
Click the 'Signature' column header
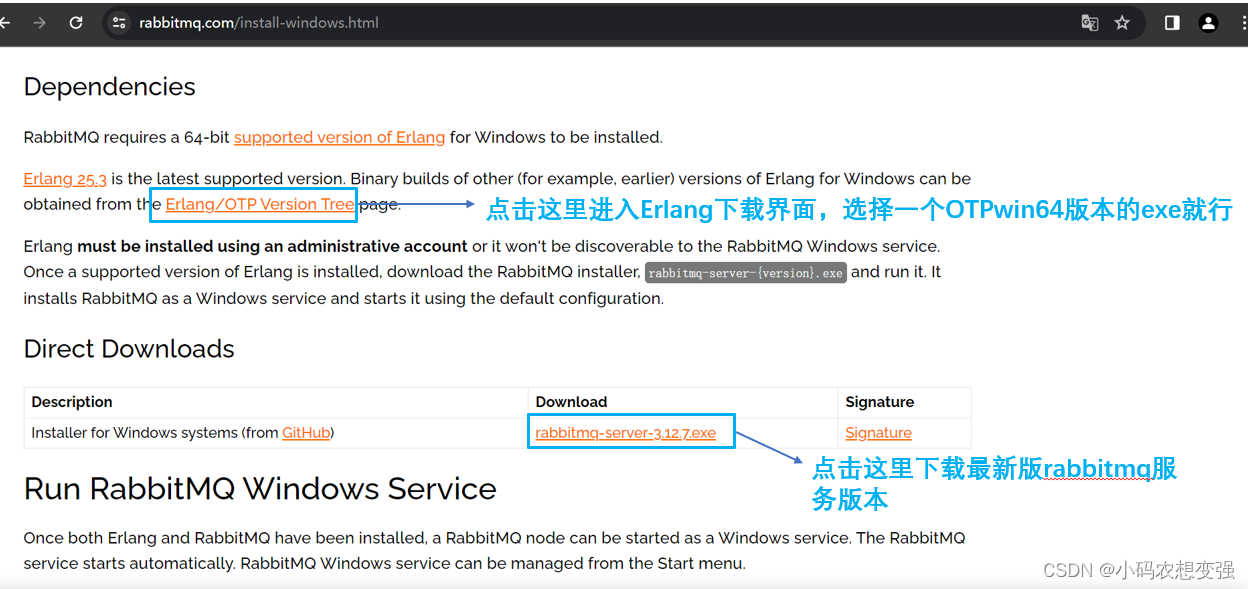[880, 402]
